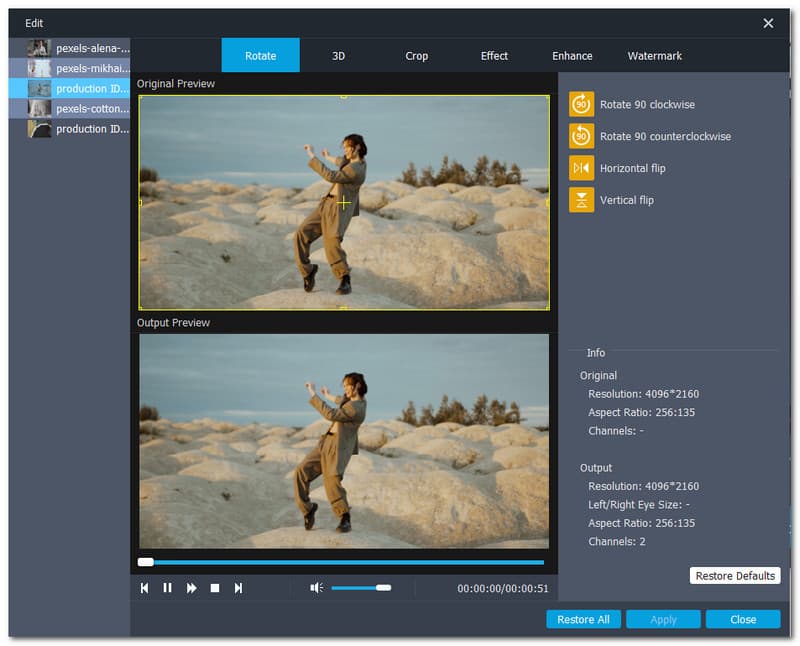Apply the Horizontal flip icon
Screen dimensions: 800x646
[x=581, y=168]
